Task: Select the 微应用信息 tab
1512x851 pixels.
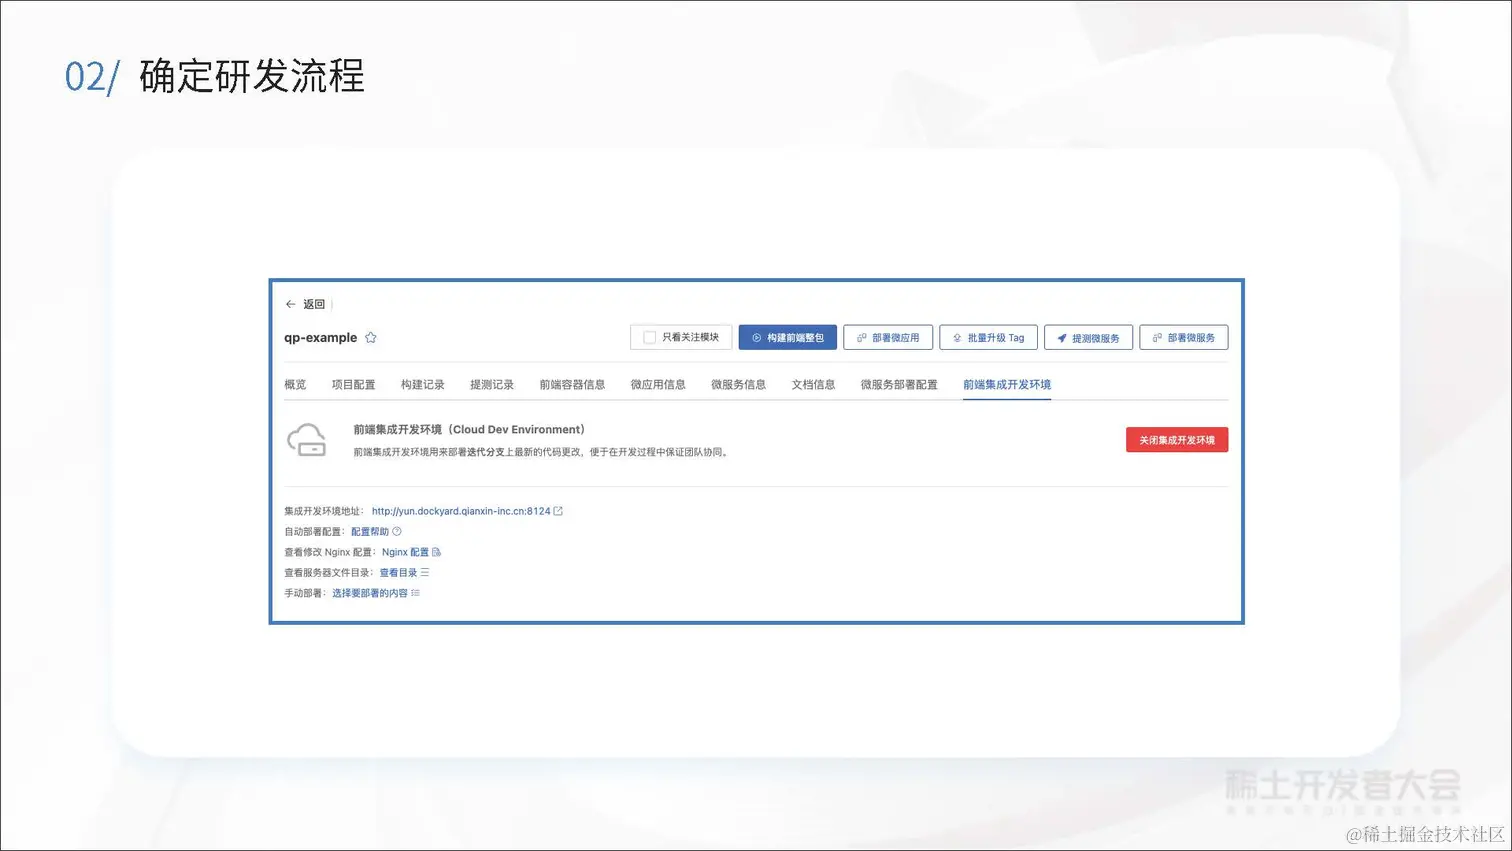Action: click(x=658, y=385)
